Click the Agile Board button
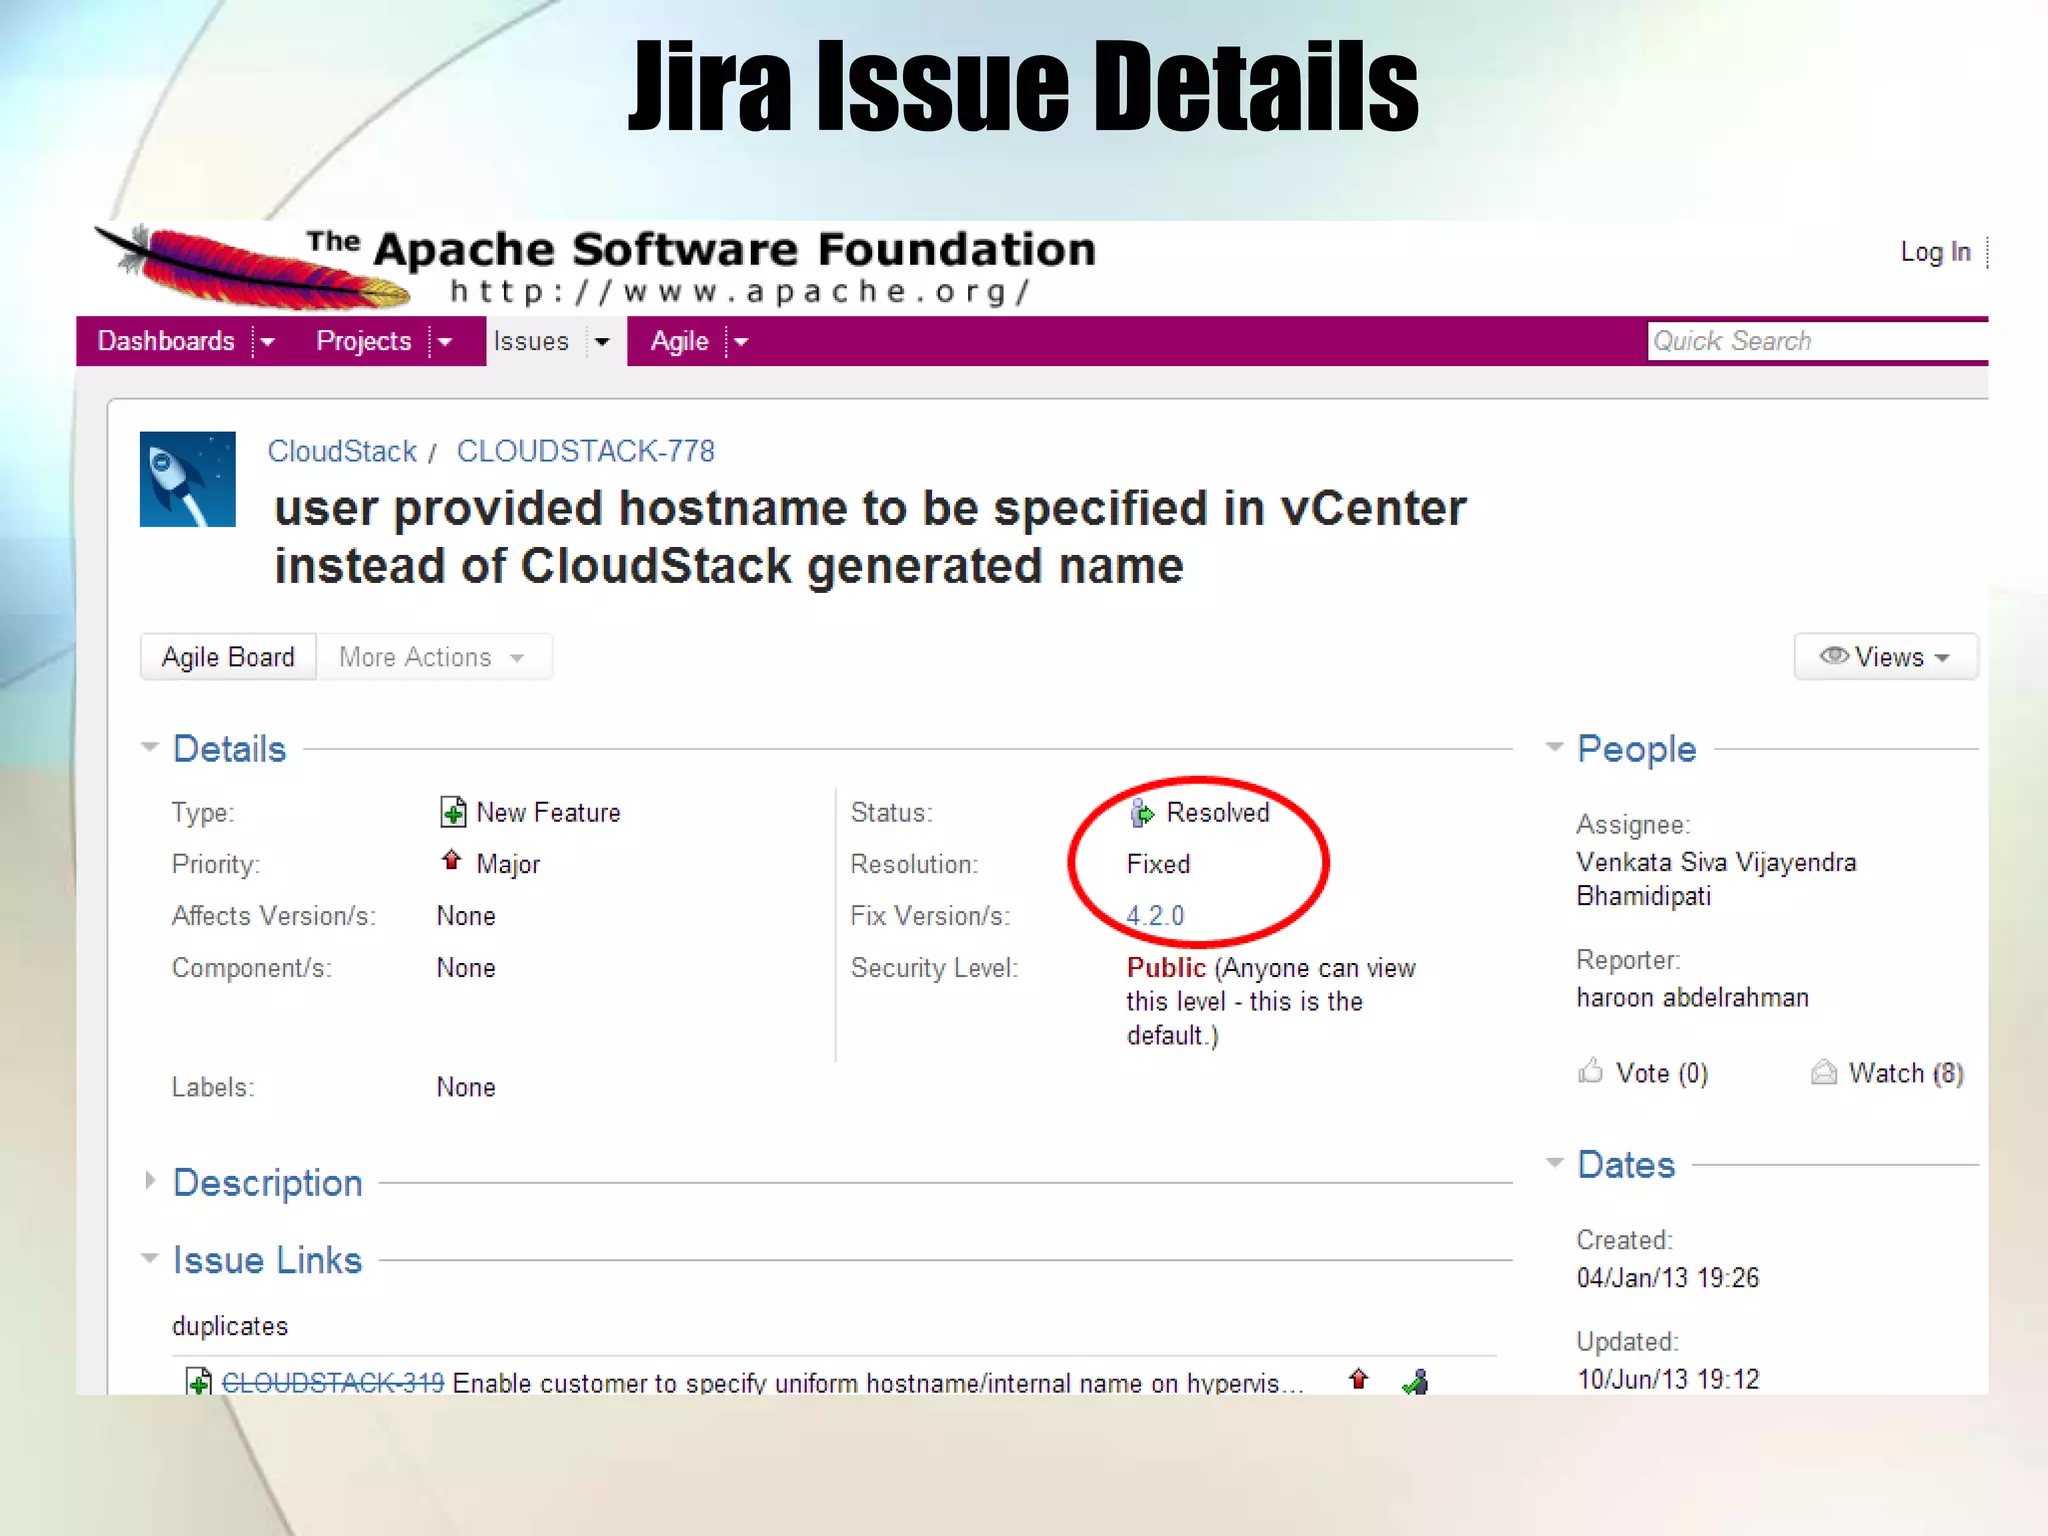The width and height of the screenshot is (2048, 1536). 228,657
